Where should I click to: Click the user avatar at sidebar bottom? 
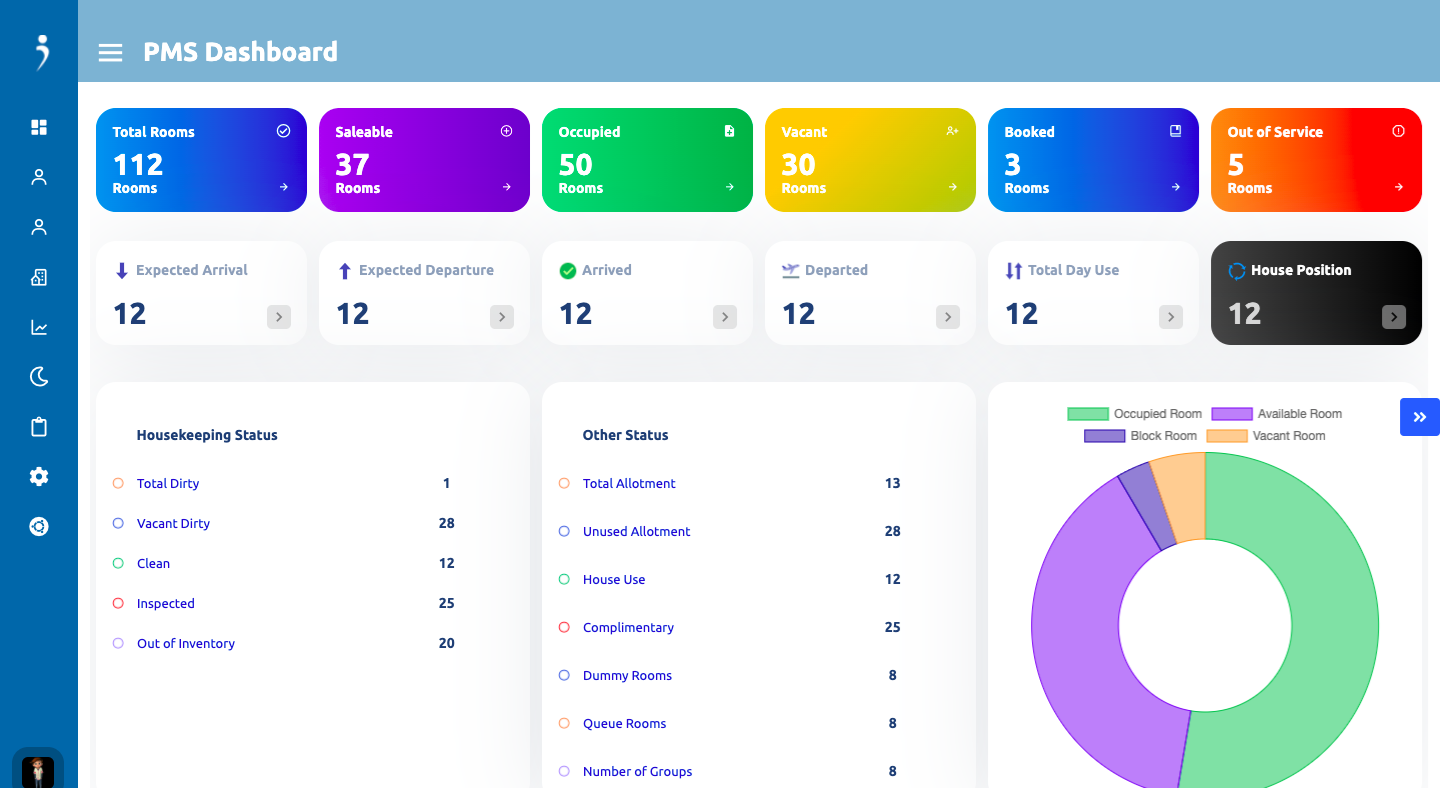pyautogui.click(x=38, y=771)
